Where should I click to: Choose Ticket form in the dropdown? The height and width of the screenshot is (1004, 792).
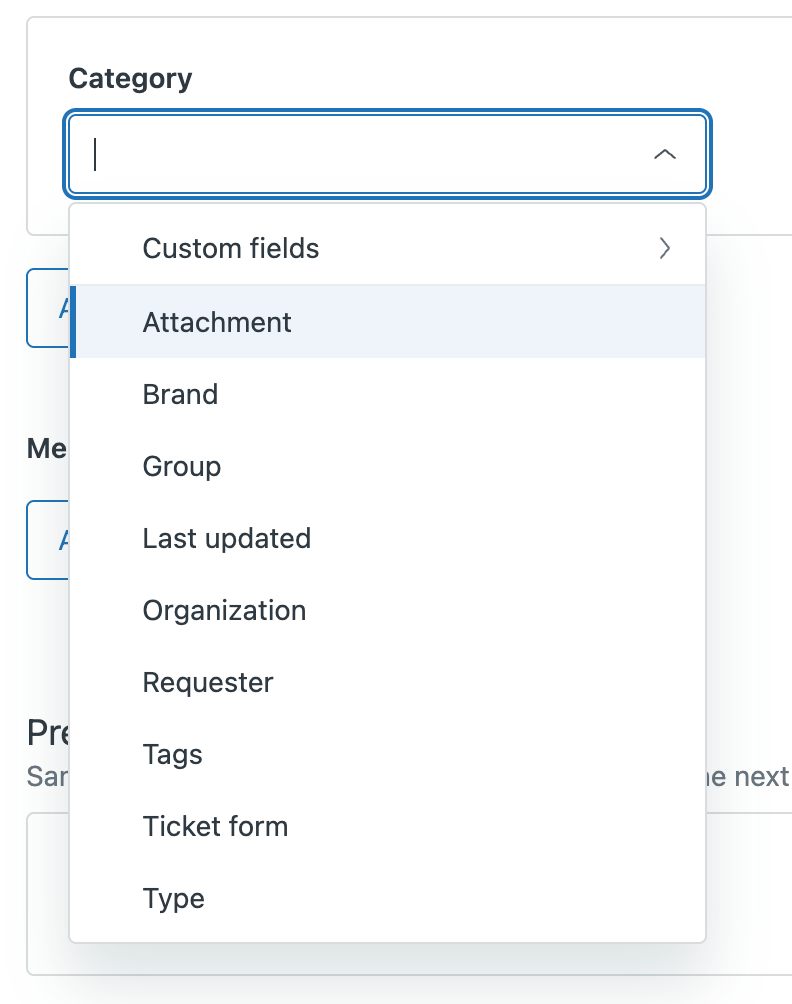215,826
